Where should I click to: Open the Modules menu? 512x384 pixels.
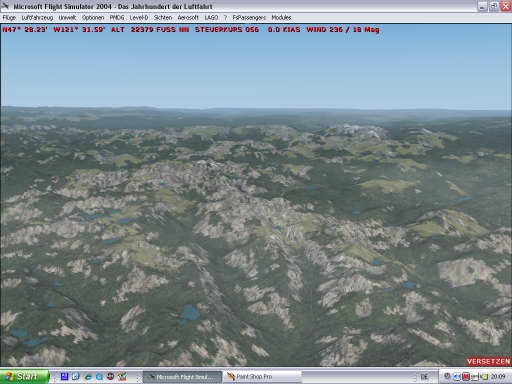tap(281, 18)
